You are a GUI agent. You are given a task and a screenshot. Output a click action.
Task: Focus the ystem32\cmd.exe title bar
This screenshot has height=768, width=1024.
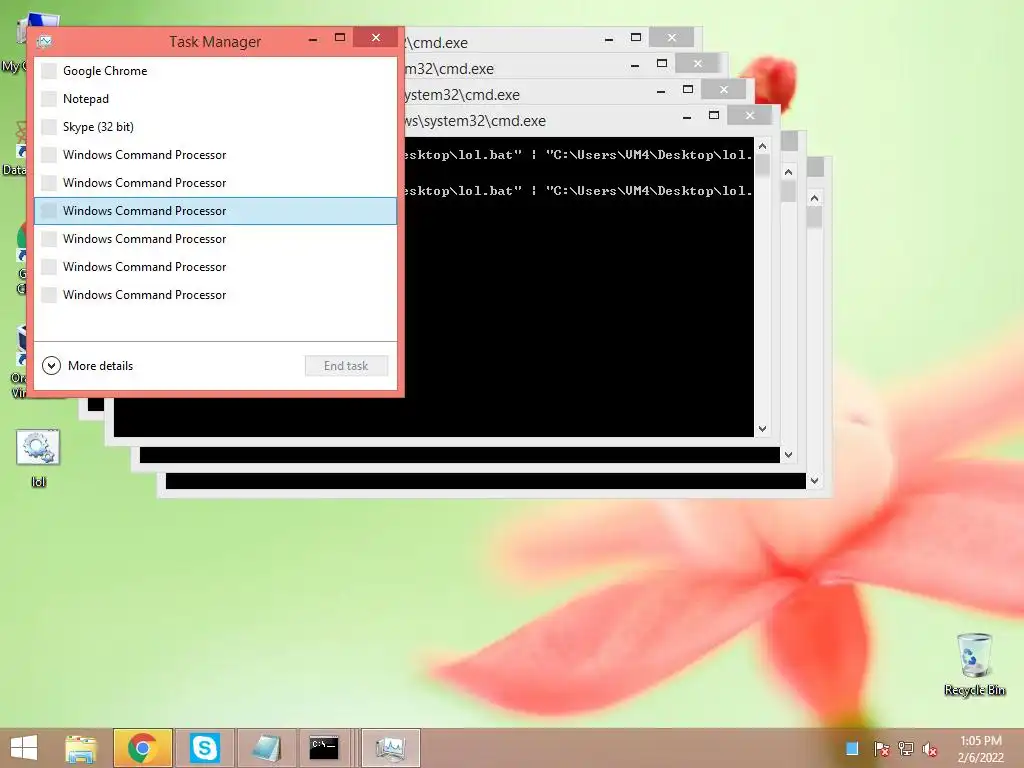click(526, 95)
